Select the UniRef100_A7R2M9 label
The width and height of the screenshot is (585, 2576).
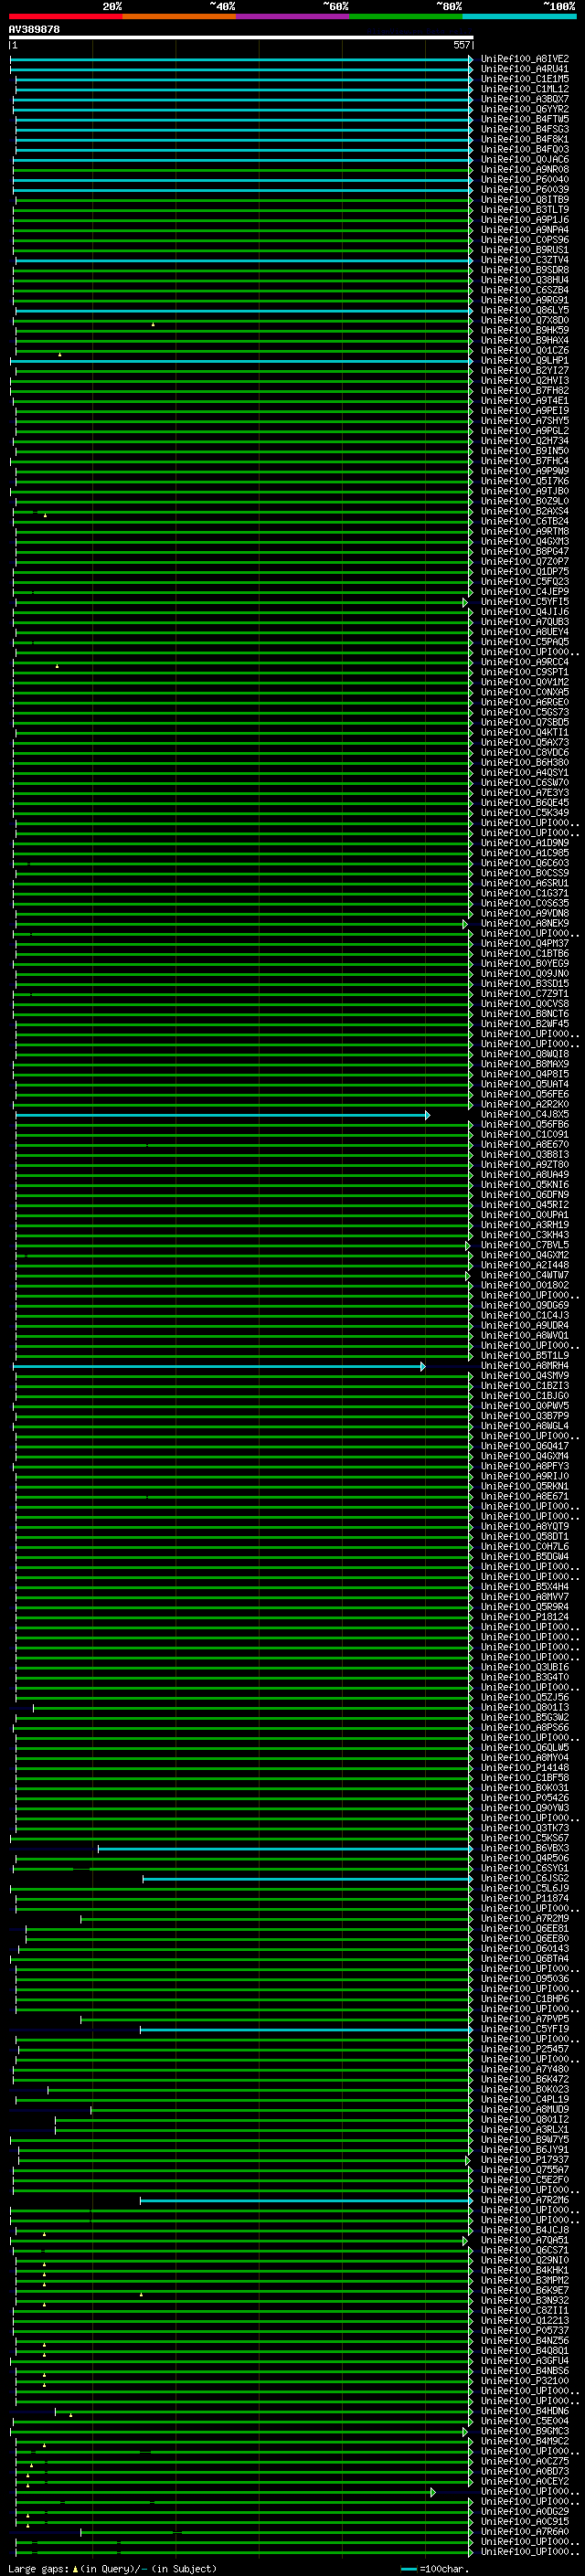pyautogui.click(x=525, y=1919)
